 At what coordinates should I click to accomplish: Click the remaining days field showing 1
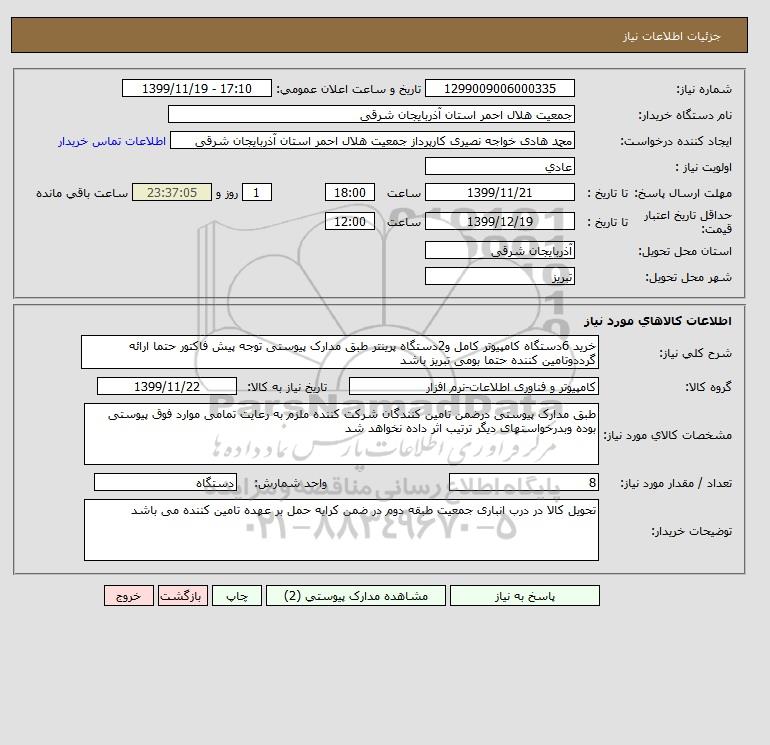point(256,193)
